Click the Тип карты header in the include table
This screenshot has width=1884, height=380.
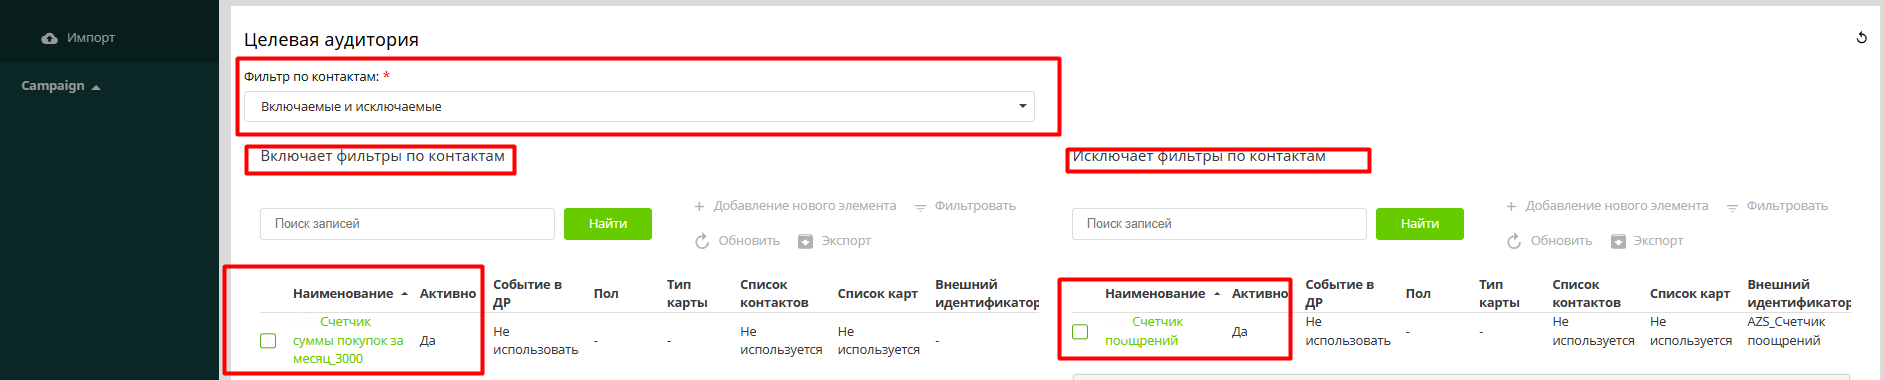[687, 294]
